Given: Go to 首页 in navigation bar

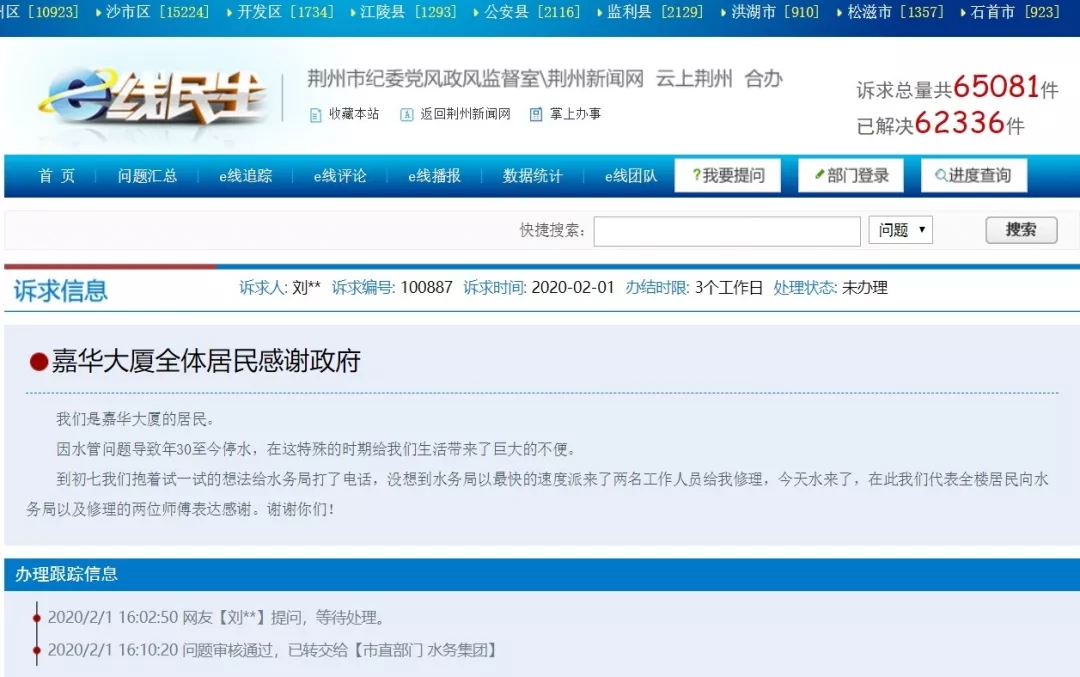Looking at the screenshot, I should click(x=57, y=176).
